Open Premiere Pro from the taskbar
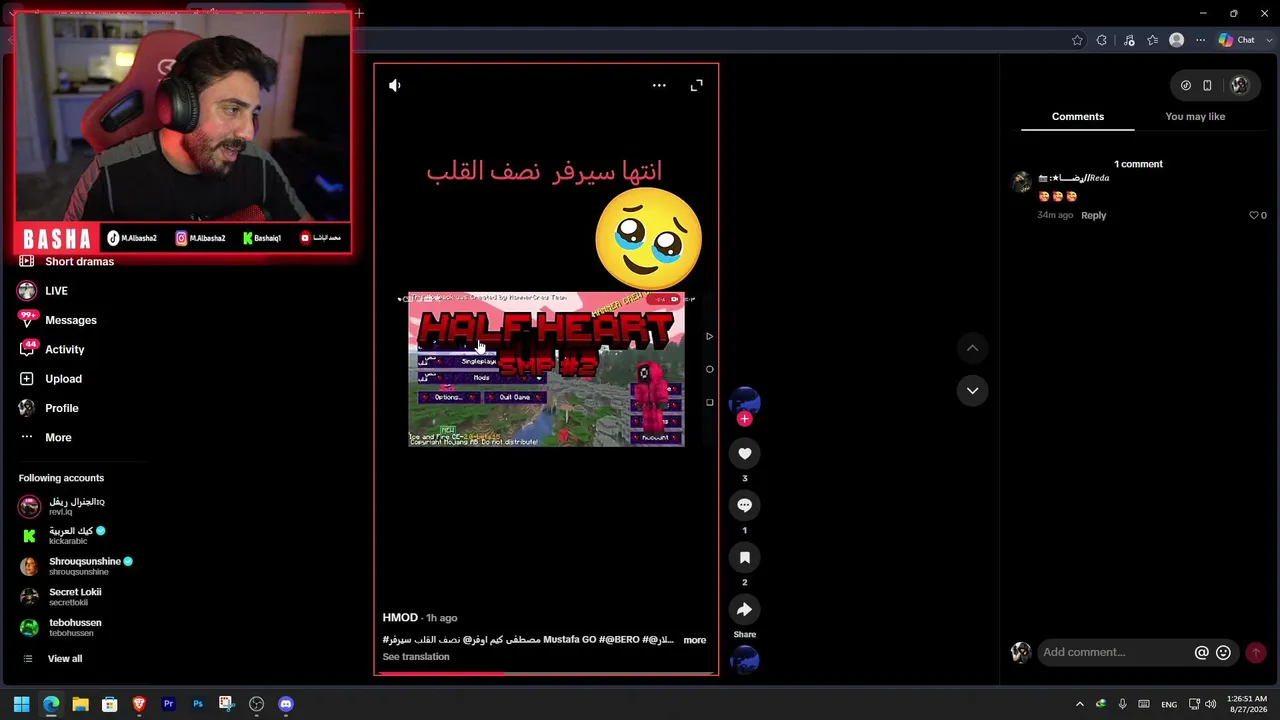 click(x=168, y=704)
